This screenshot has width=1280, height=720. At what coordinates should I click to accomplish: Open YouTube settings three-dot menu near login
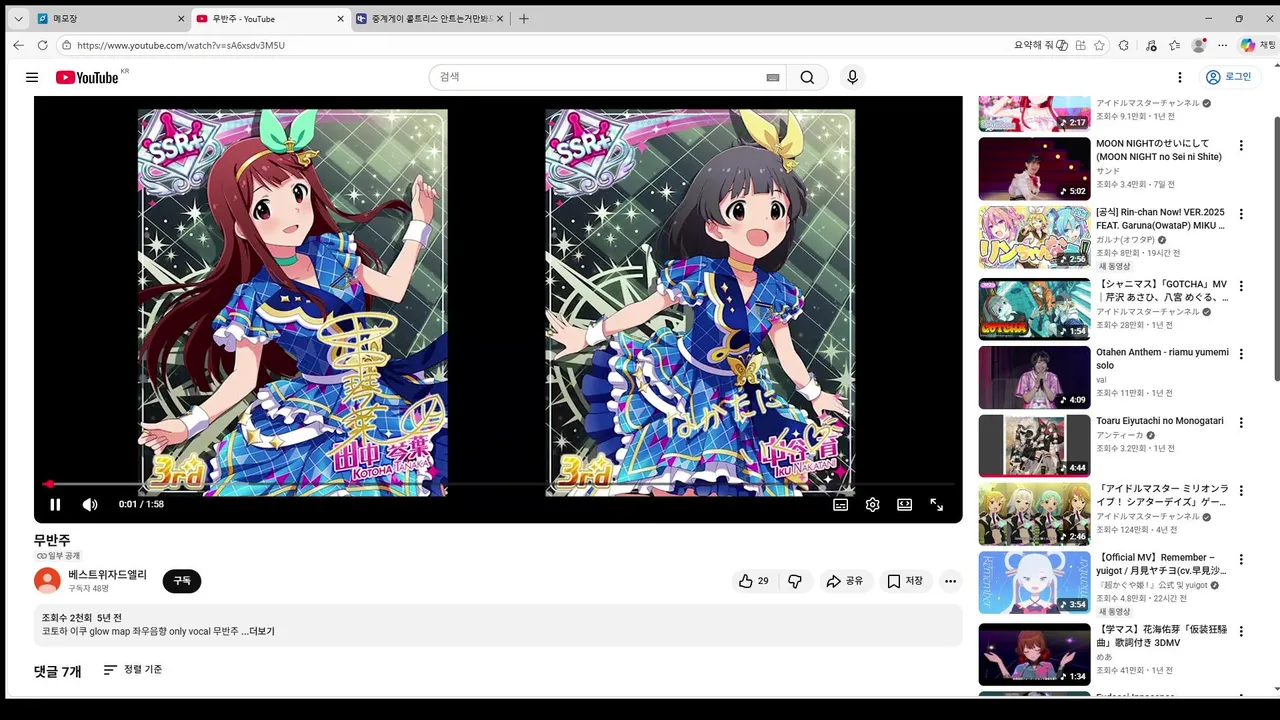pos(1179,77)
